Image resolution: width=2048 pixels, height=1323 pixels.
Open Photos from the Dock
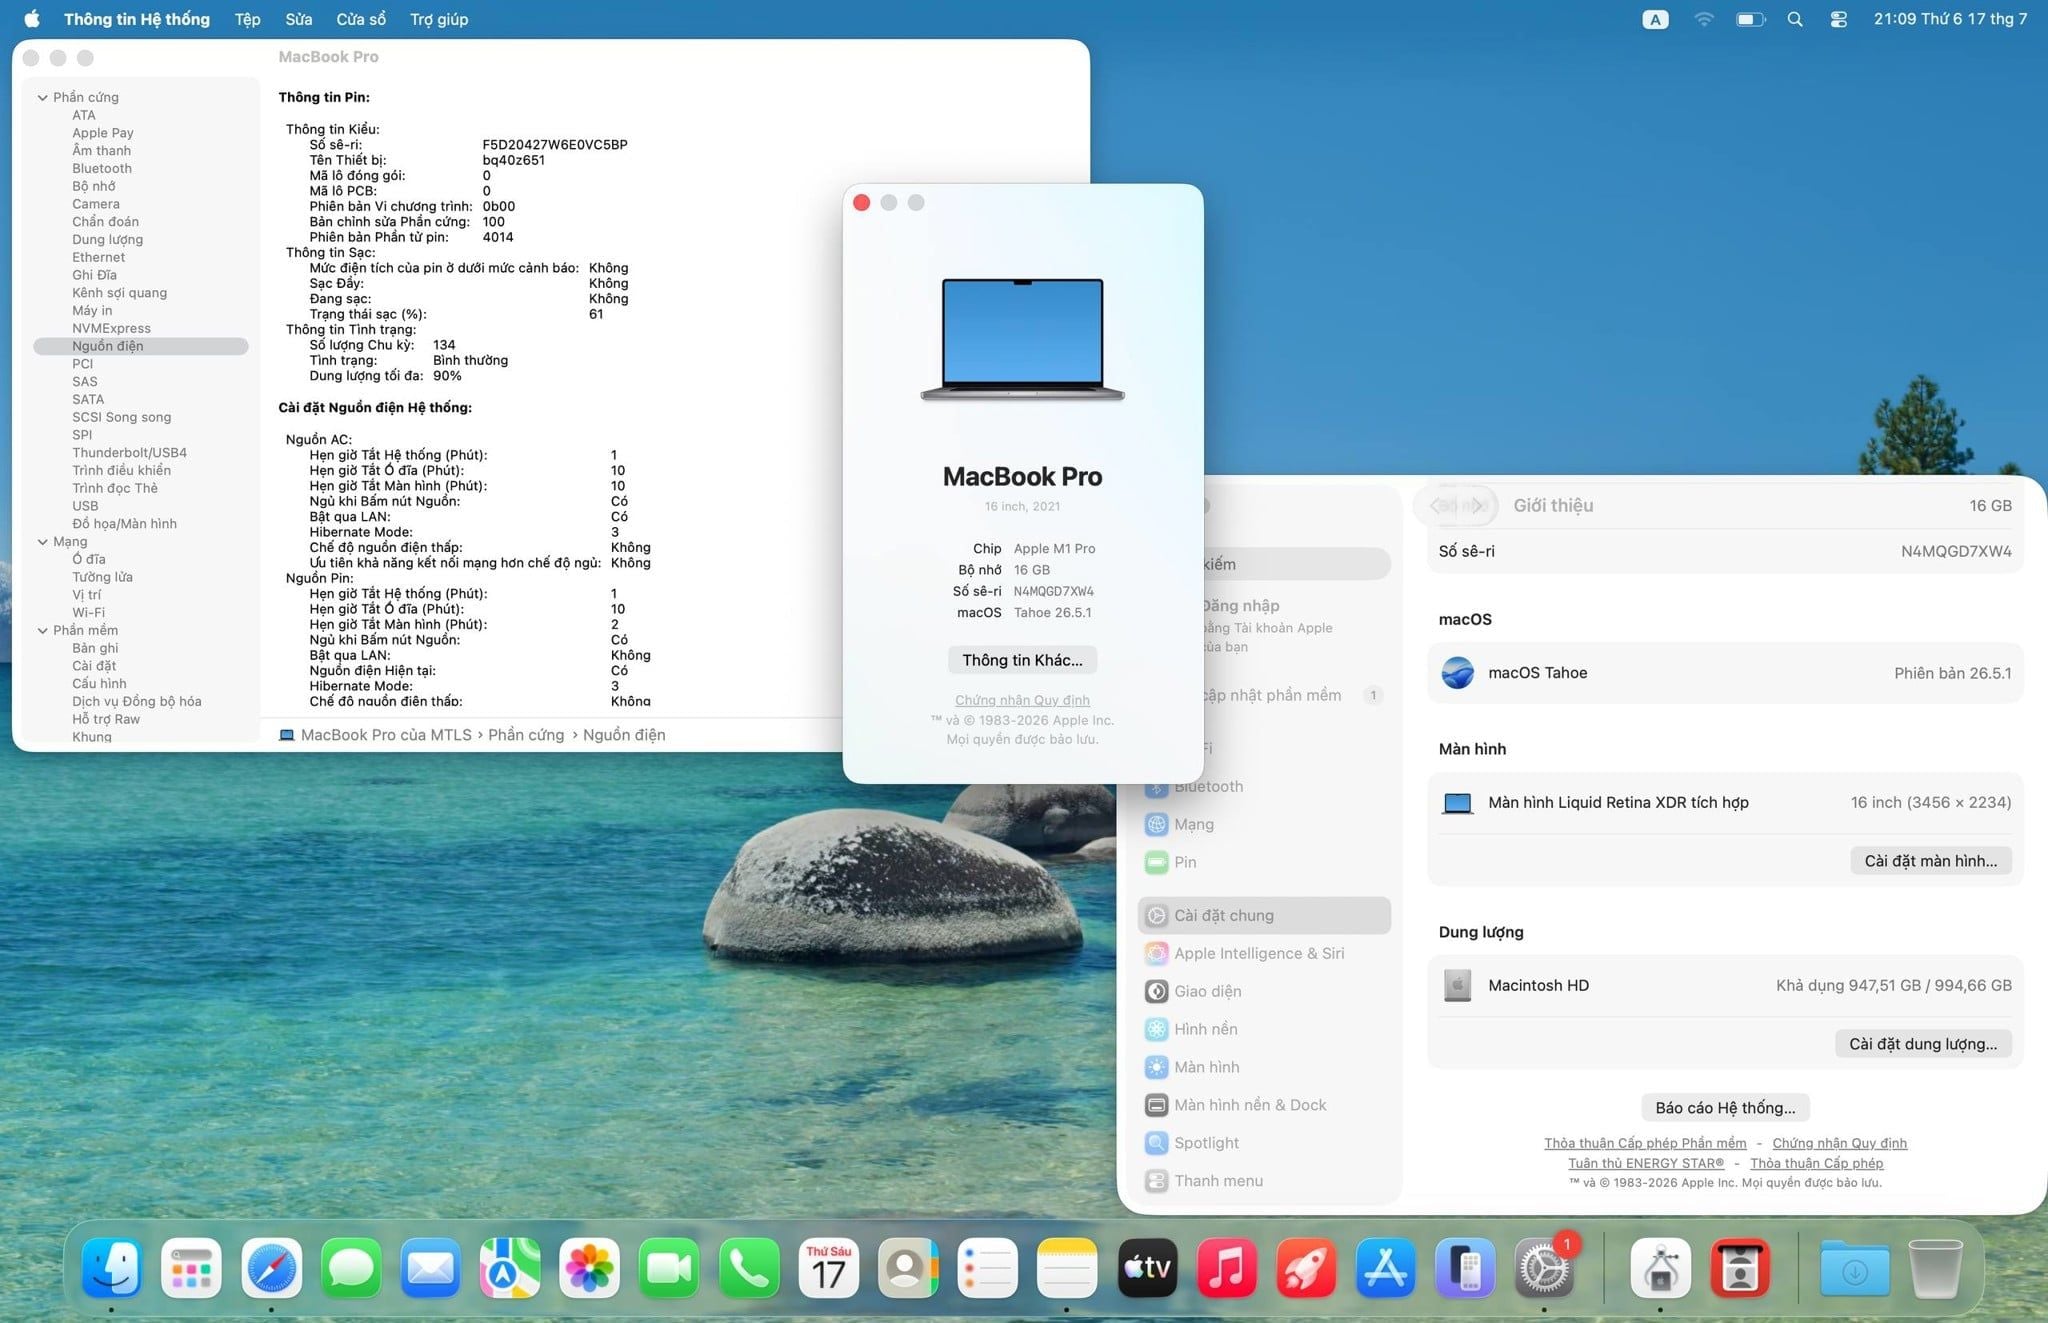coord(590,1268)
